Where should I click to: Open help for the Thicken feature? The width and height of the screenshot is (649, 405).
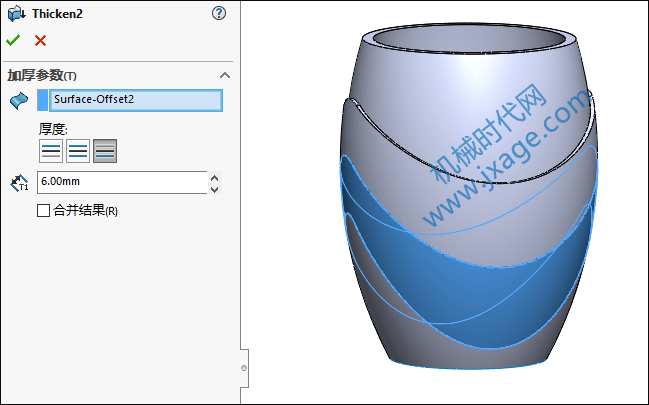pos(219,13)
